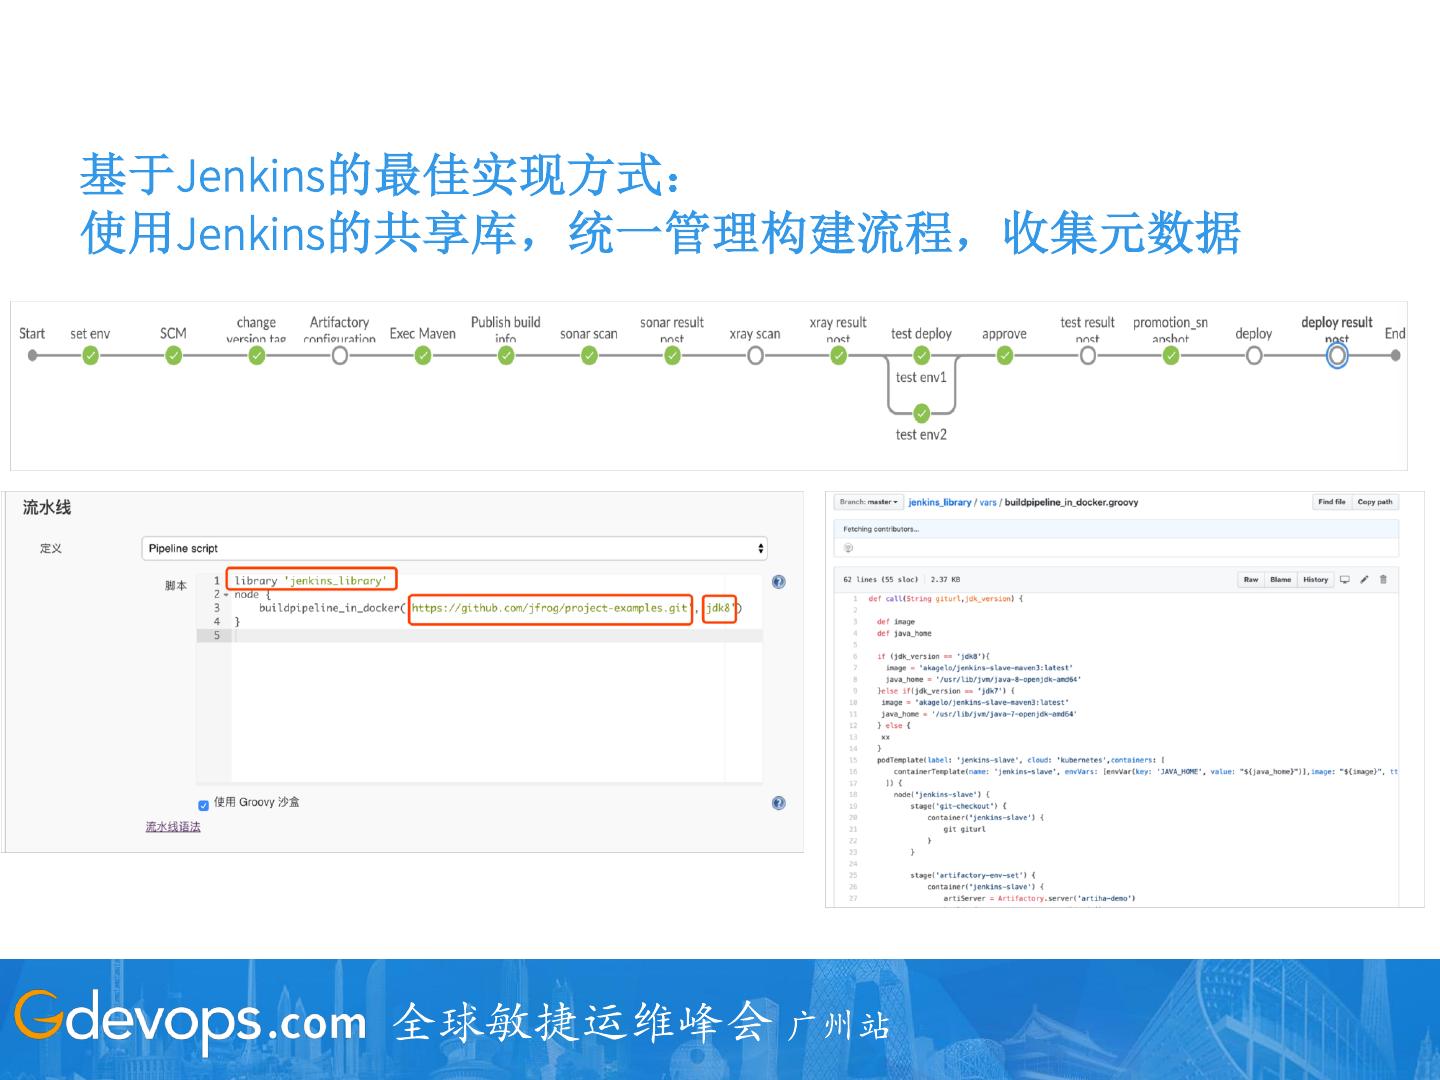
Task: Expand the 'Branch: master' selector
Action: pyautogui.click(x=869, y=502)
